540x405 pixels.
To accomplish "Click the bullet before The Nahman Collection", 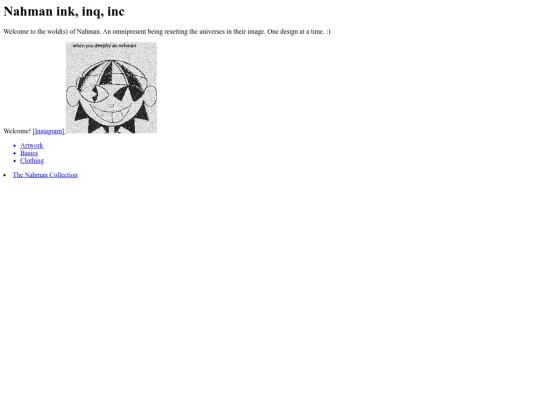I will point(4,175).
